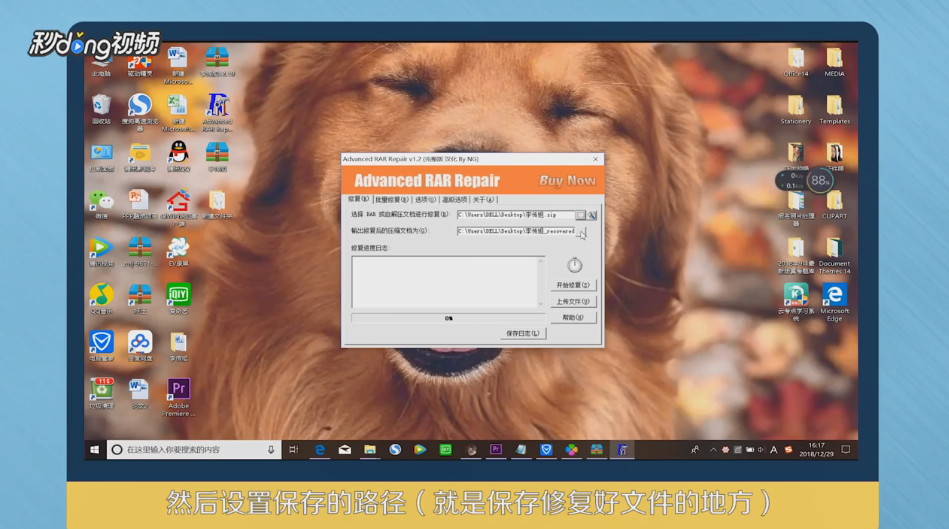Click the 帮助 (Help) button
The height and width of the screenshot is (529, 949).
(573, 317)
